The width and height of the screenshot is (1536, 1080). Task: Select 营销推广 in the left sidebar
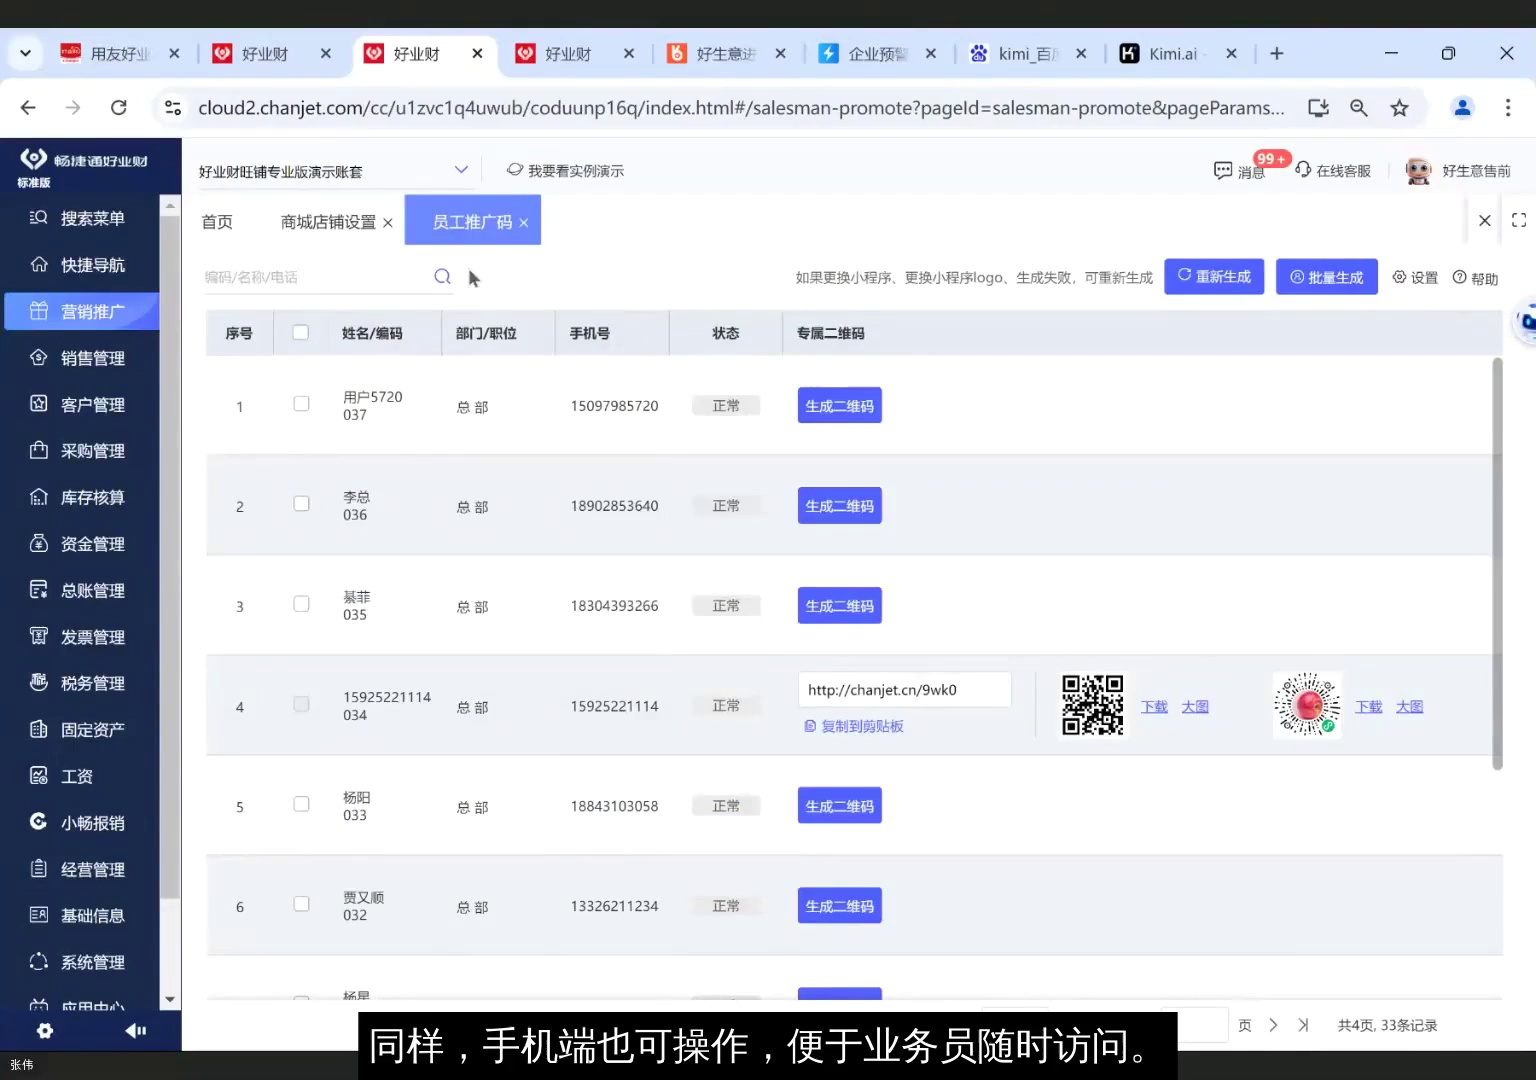90,311
